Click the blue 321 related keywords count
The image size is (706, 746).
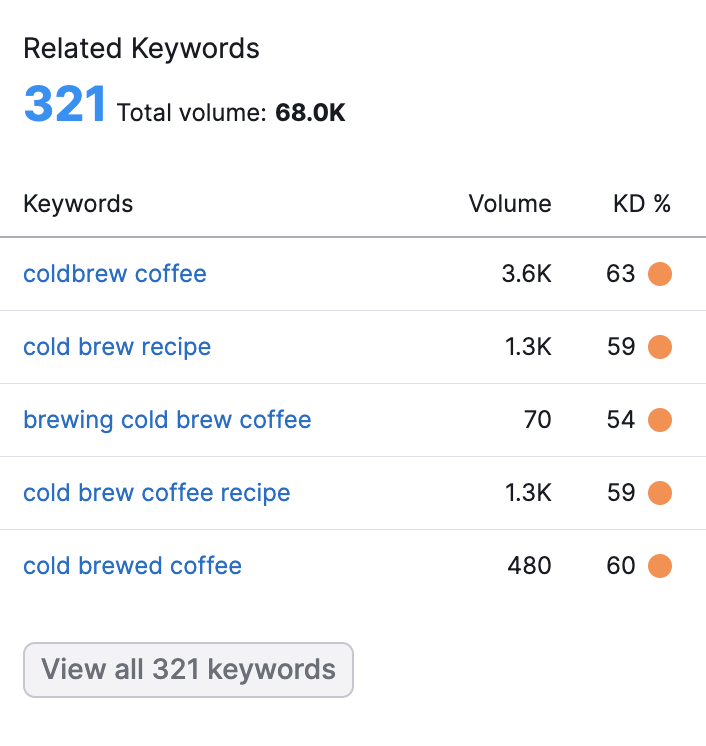(65, 104)
